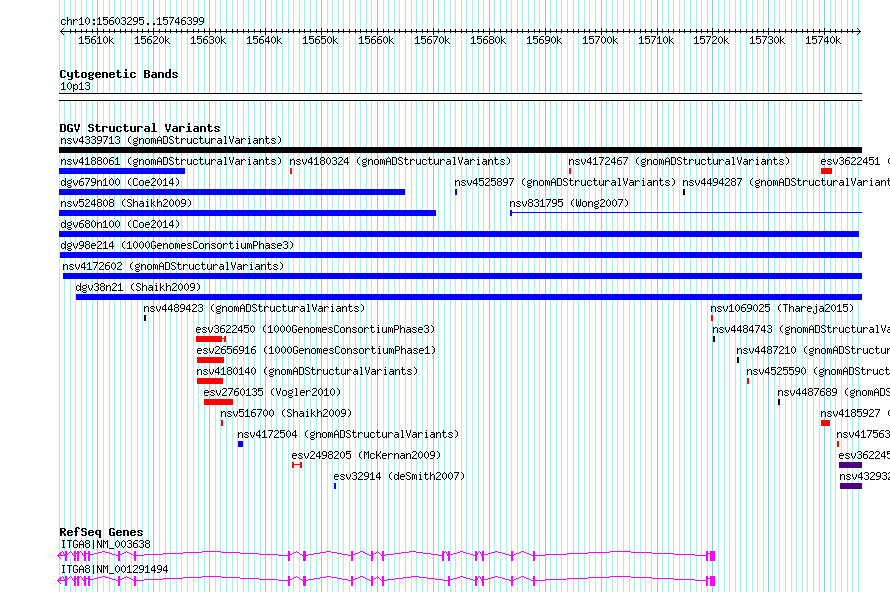Click the 15720k ruler position

click(711, 40)
